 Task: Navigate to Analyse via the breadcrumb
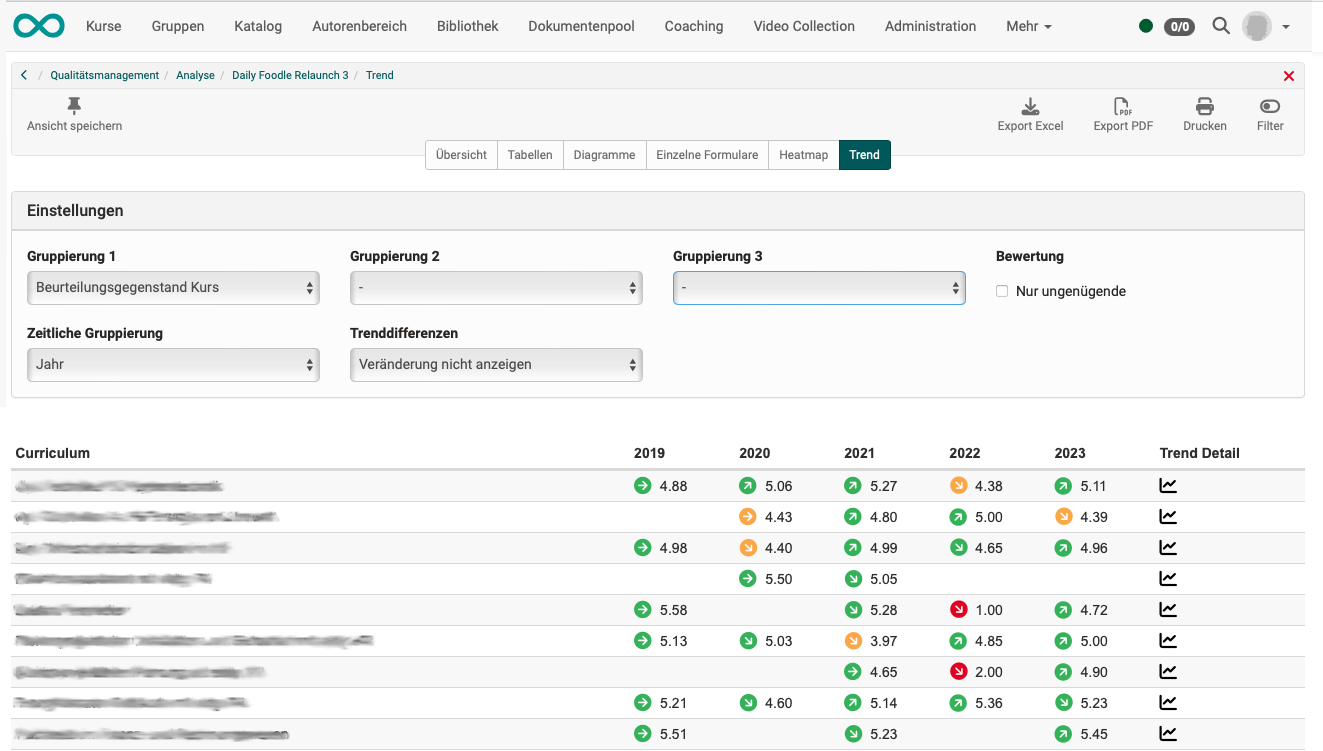(195, 75)
